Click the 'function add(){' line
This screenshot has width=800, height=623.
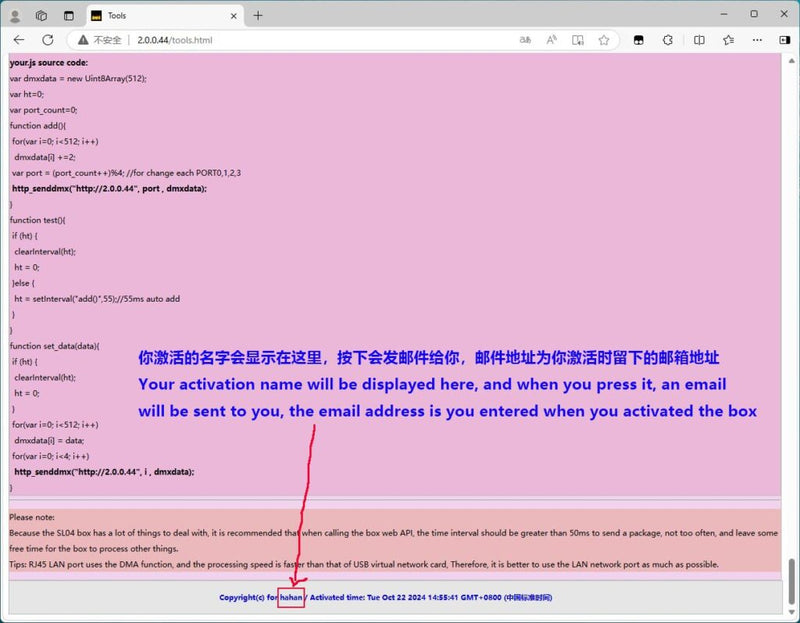click(38, 126)
